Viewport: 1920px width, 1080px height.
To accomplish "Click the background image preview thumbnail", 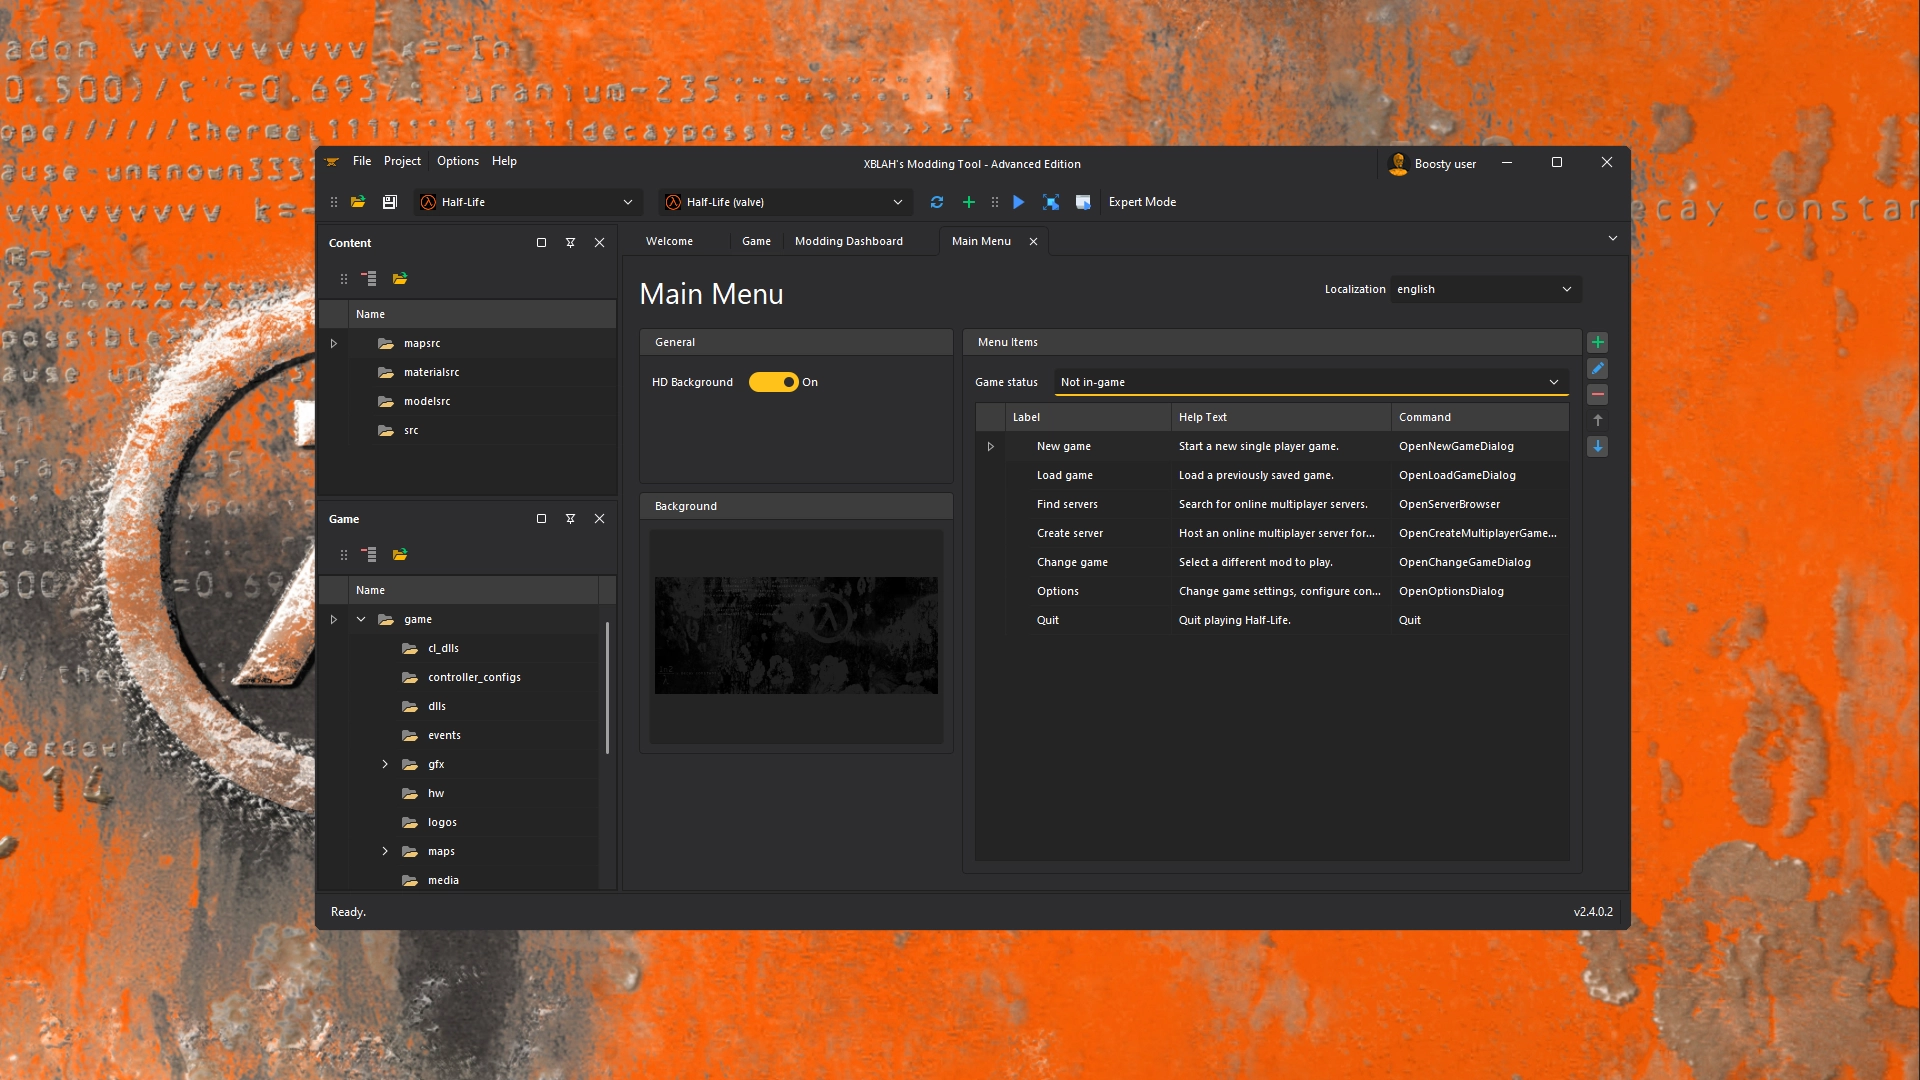I will (796, 635).
